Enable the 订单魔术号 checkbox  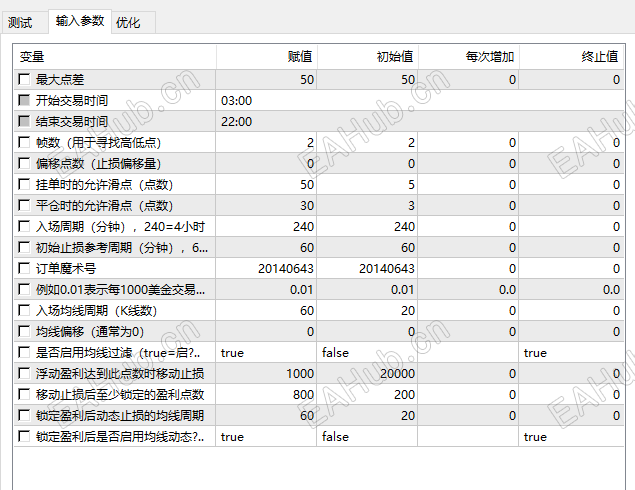(x=24, y=268)
